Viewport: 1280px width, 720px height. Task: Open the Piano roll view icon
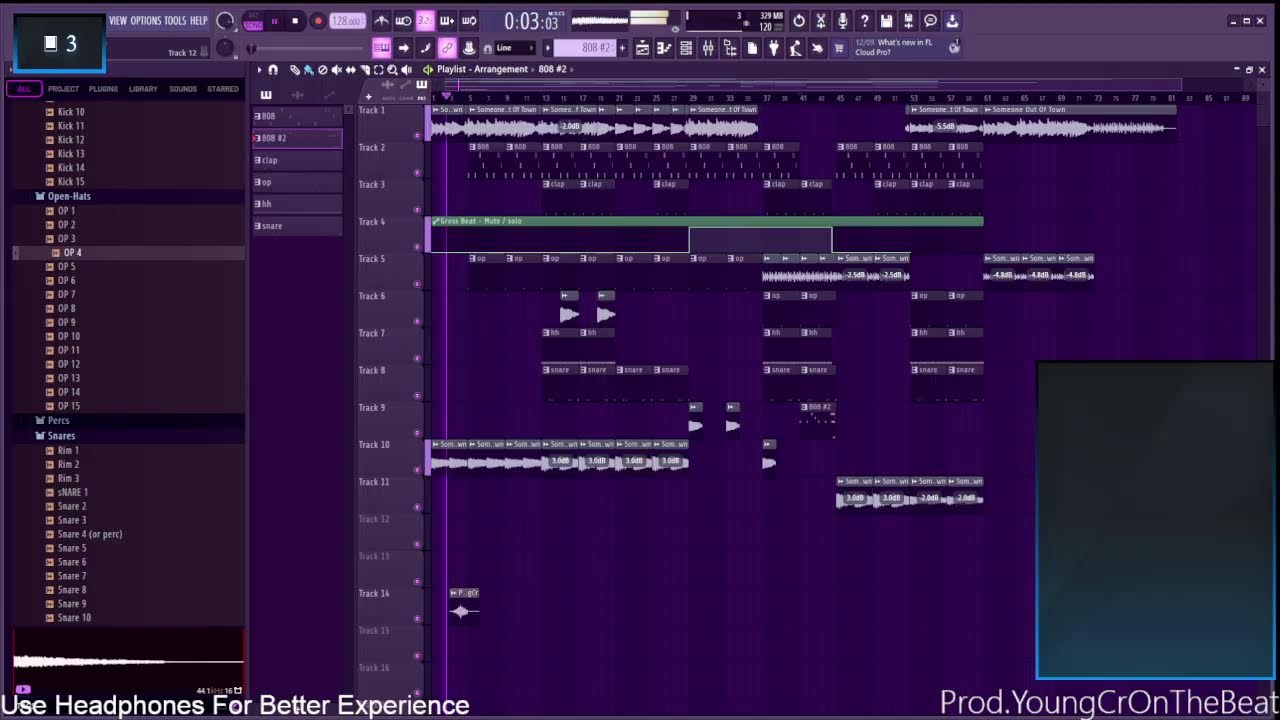(x=664, y=48)
